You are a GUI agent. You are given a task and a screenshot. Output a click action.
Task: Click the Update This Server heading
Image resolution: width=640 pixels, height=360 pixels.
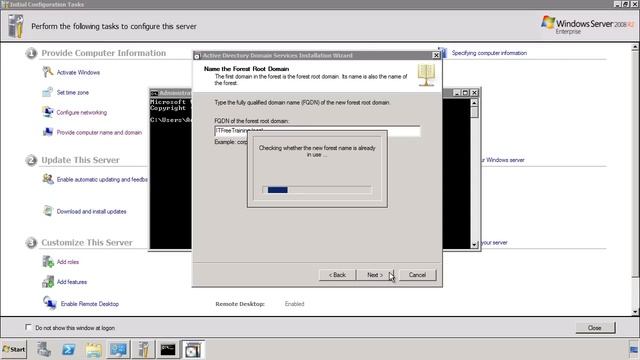point(80,160)
